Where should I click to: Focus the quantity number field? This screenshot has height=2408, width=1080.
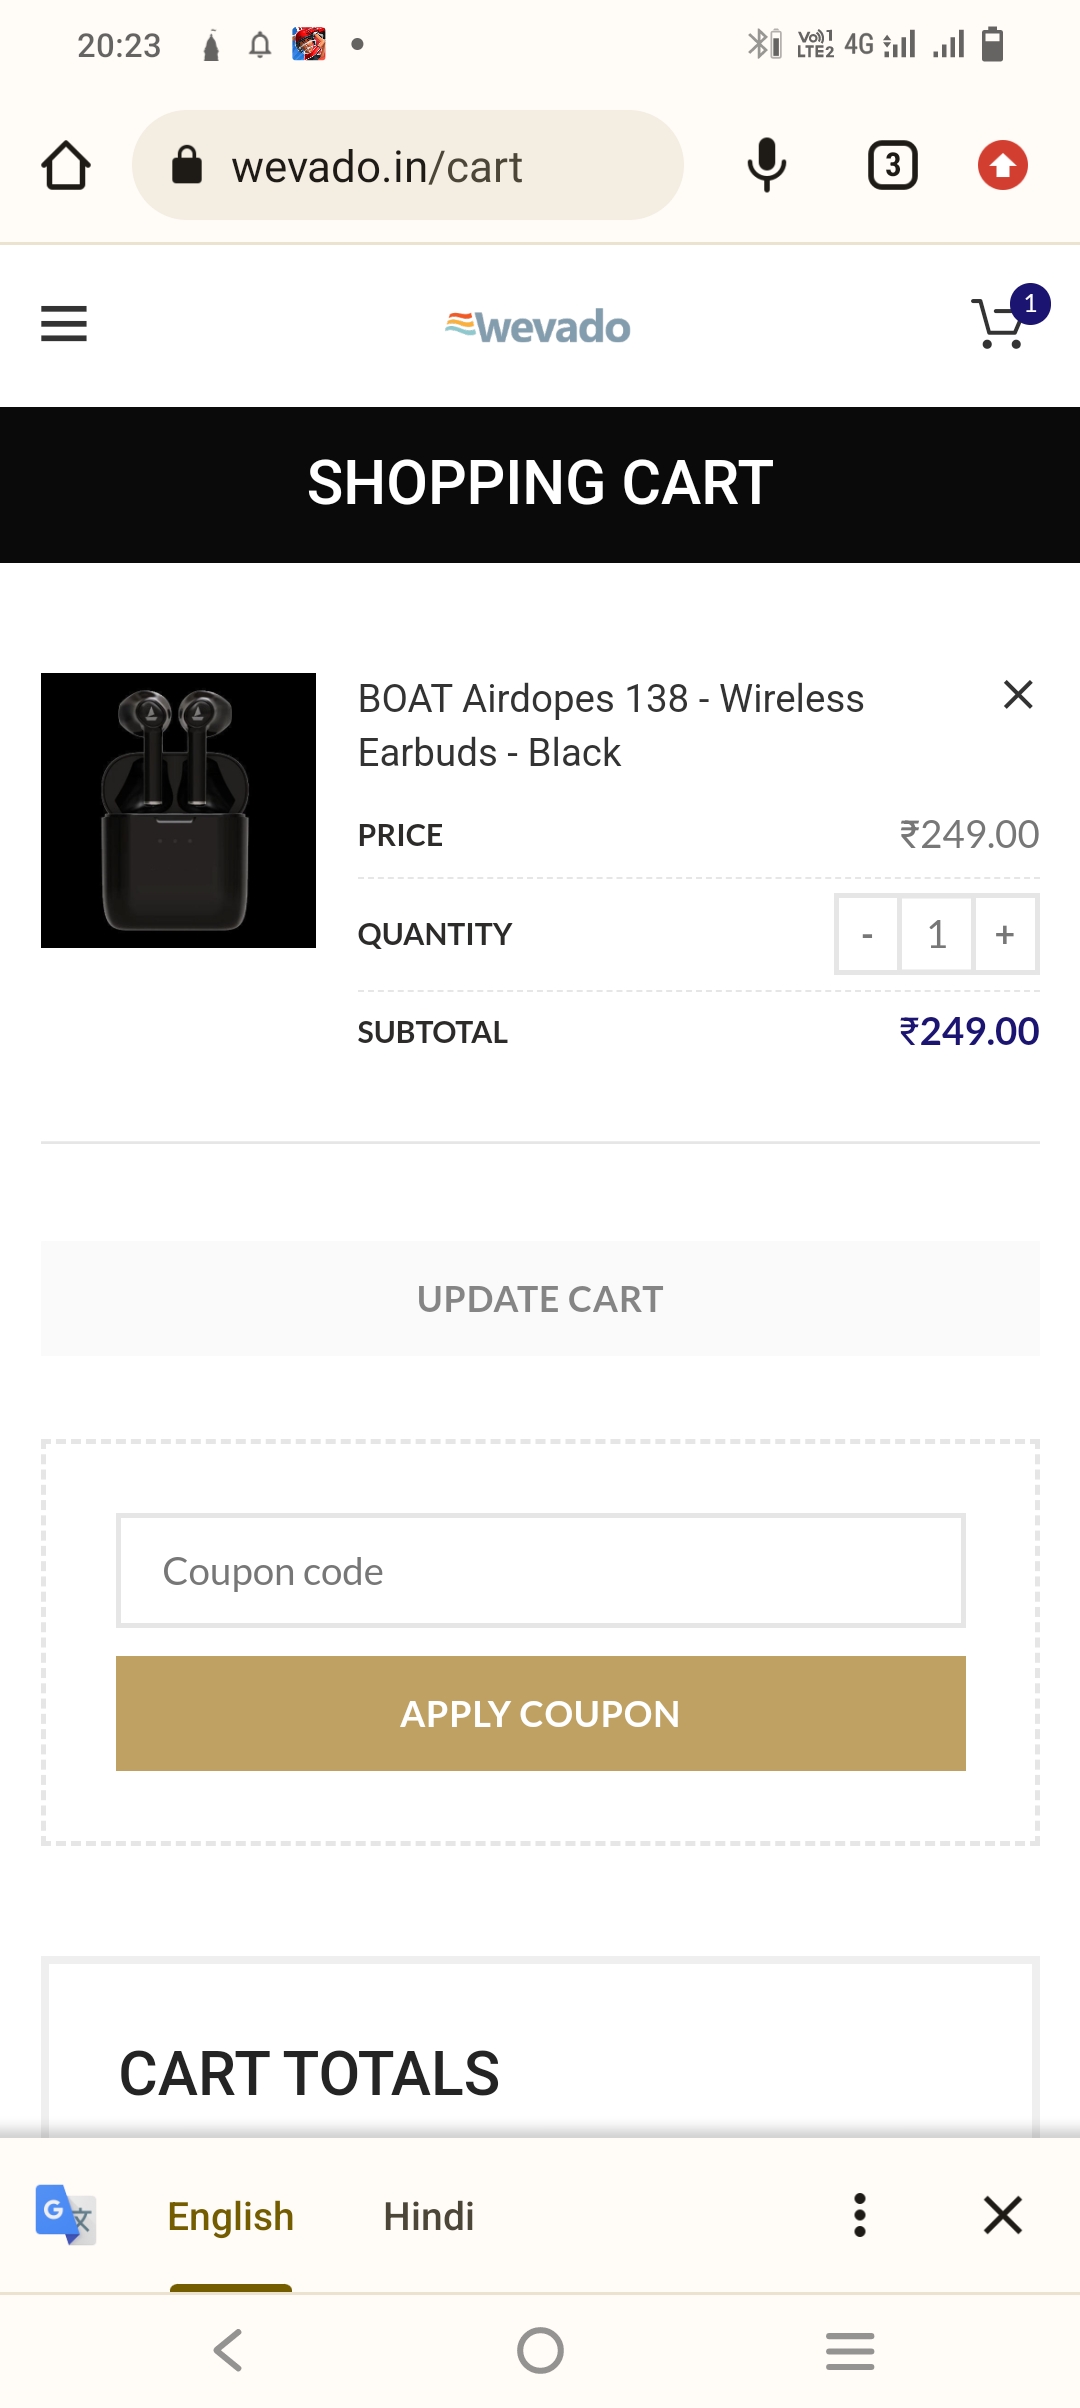point(936,935)
